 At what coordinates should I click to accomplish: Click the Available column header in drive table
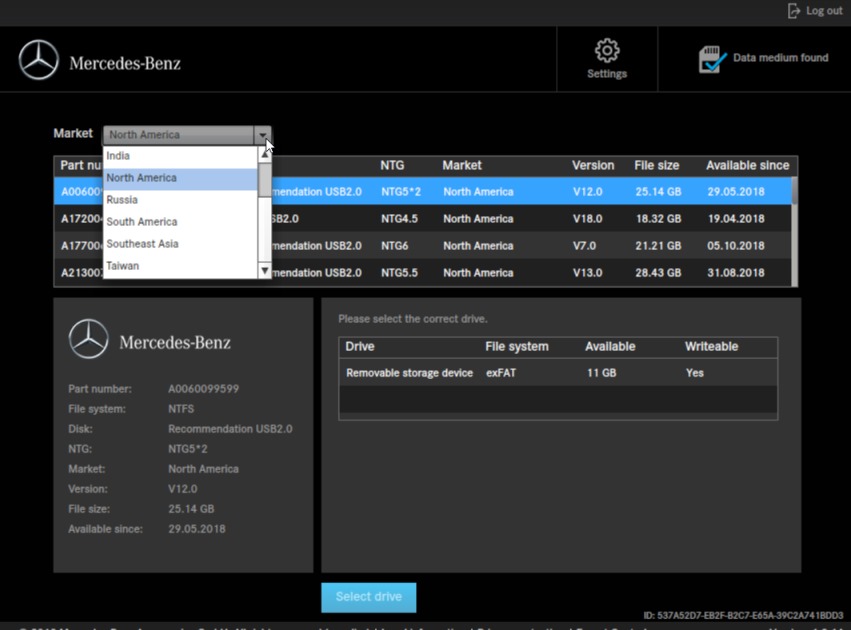pos(610,347)
